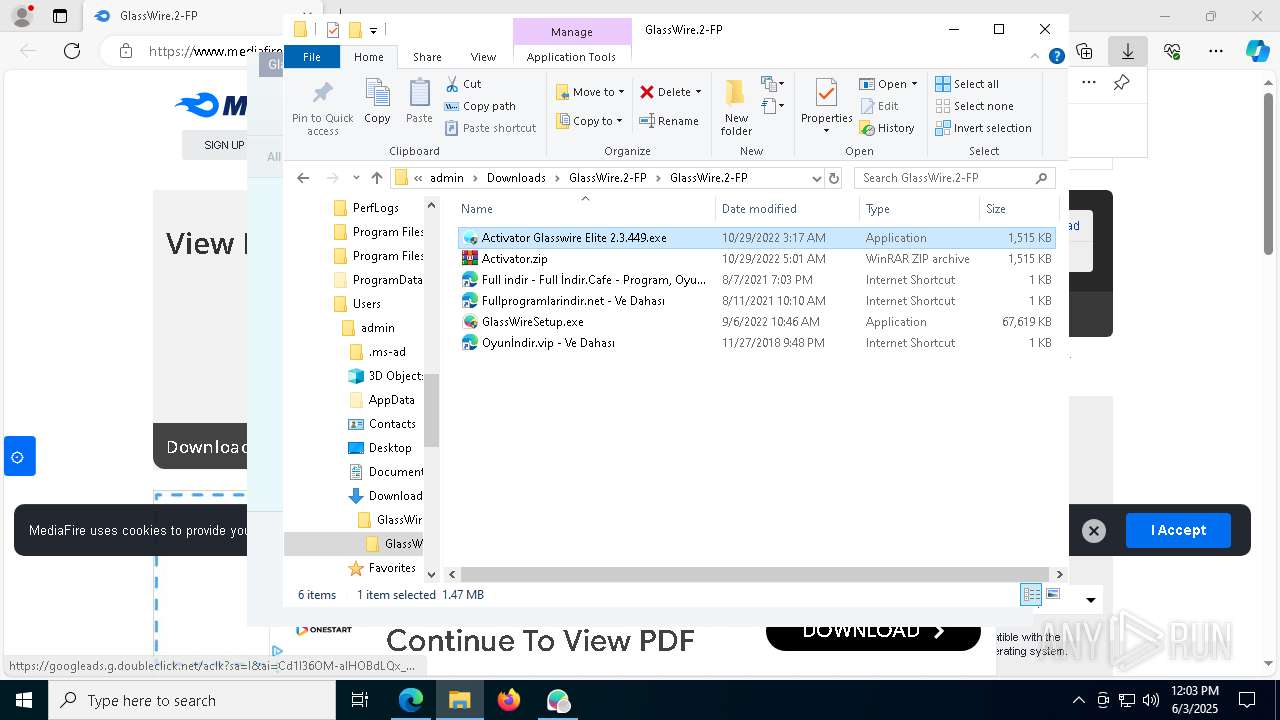This screenshot has width=1280, height=720.
Task: Open recent locations dropdown arrow
Action: tap(356, 178)
